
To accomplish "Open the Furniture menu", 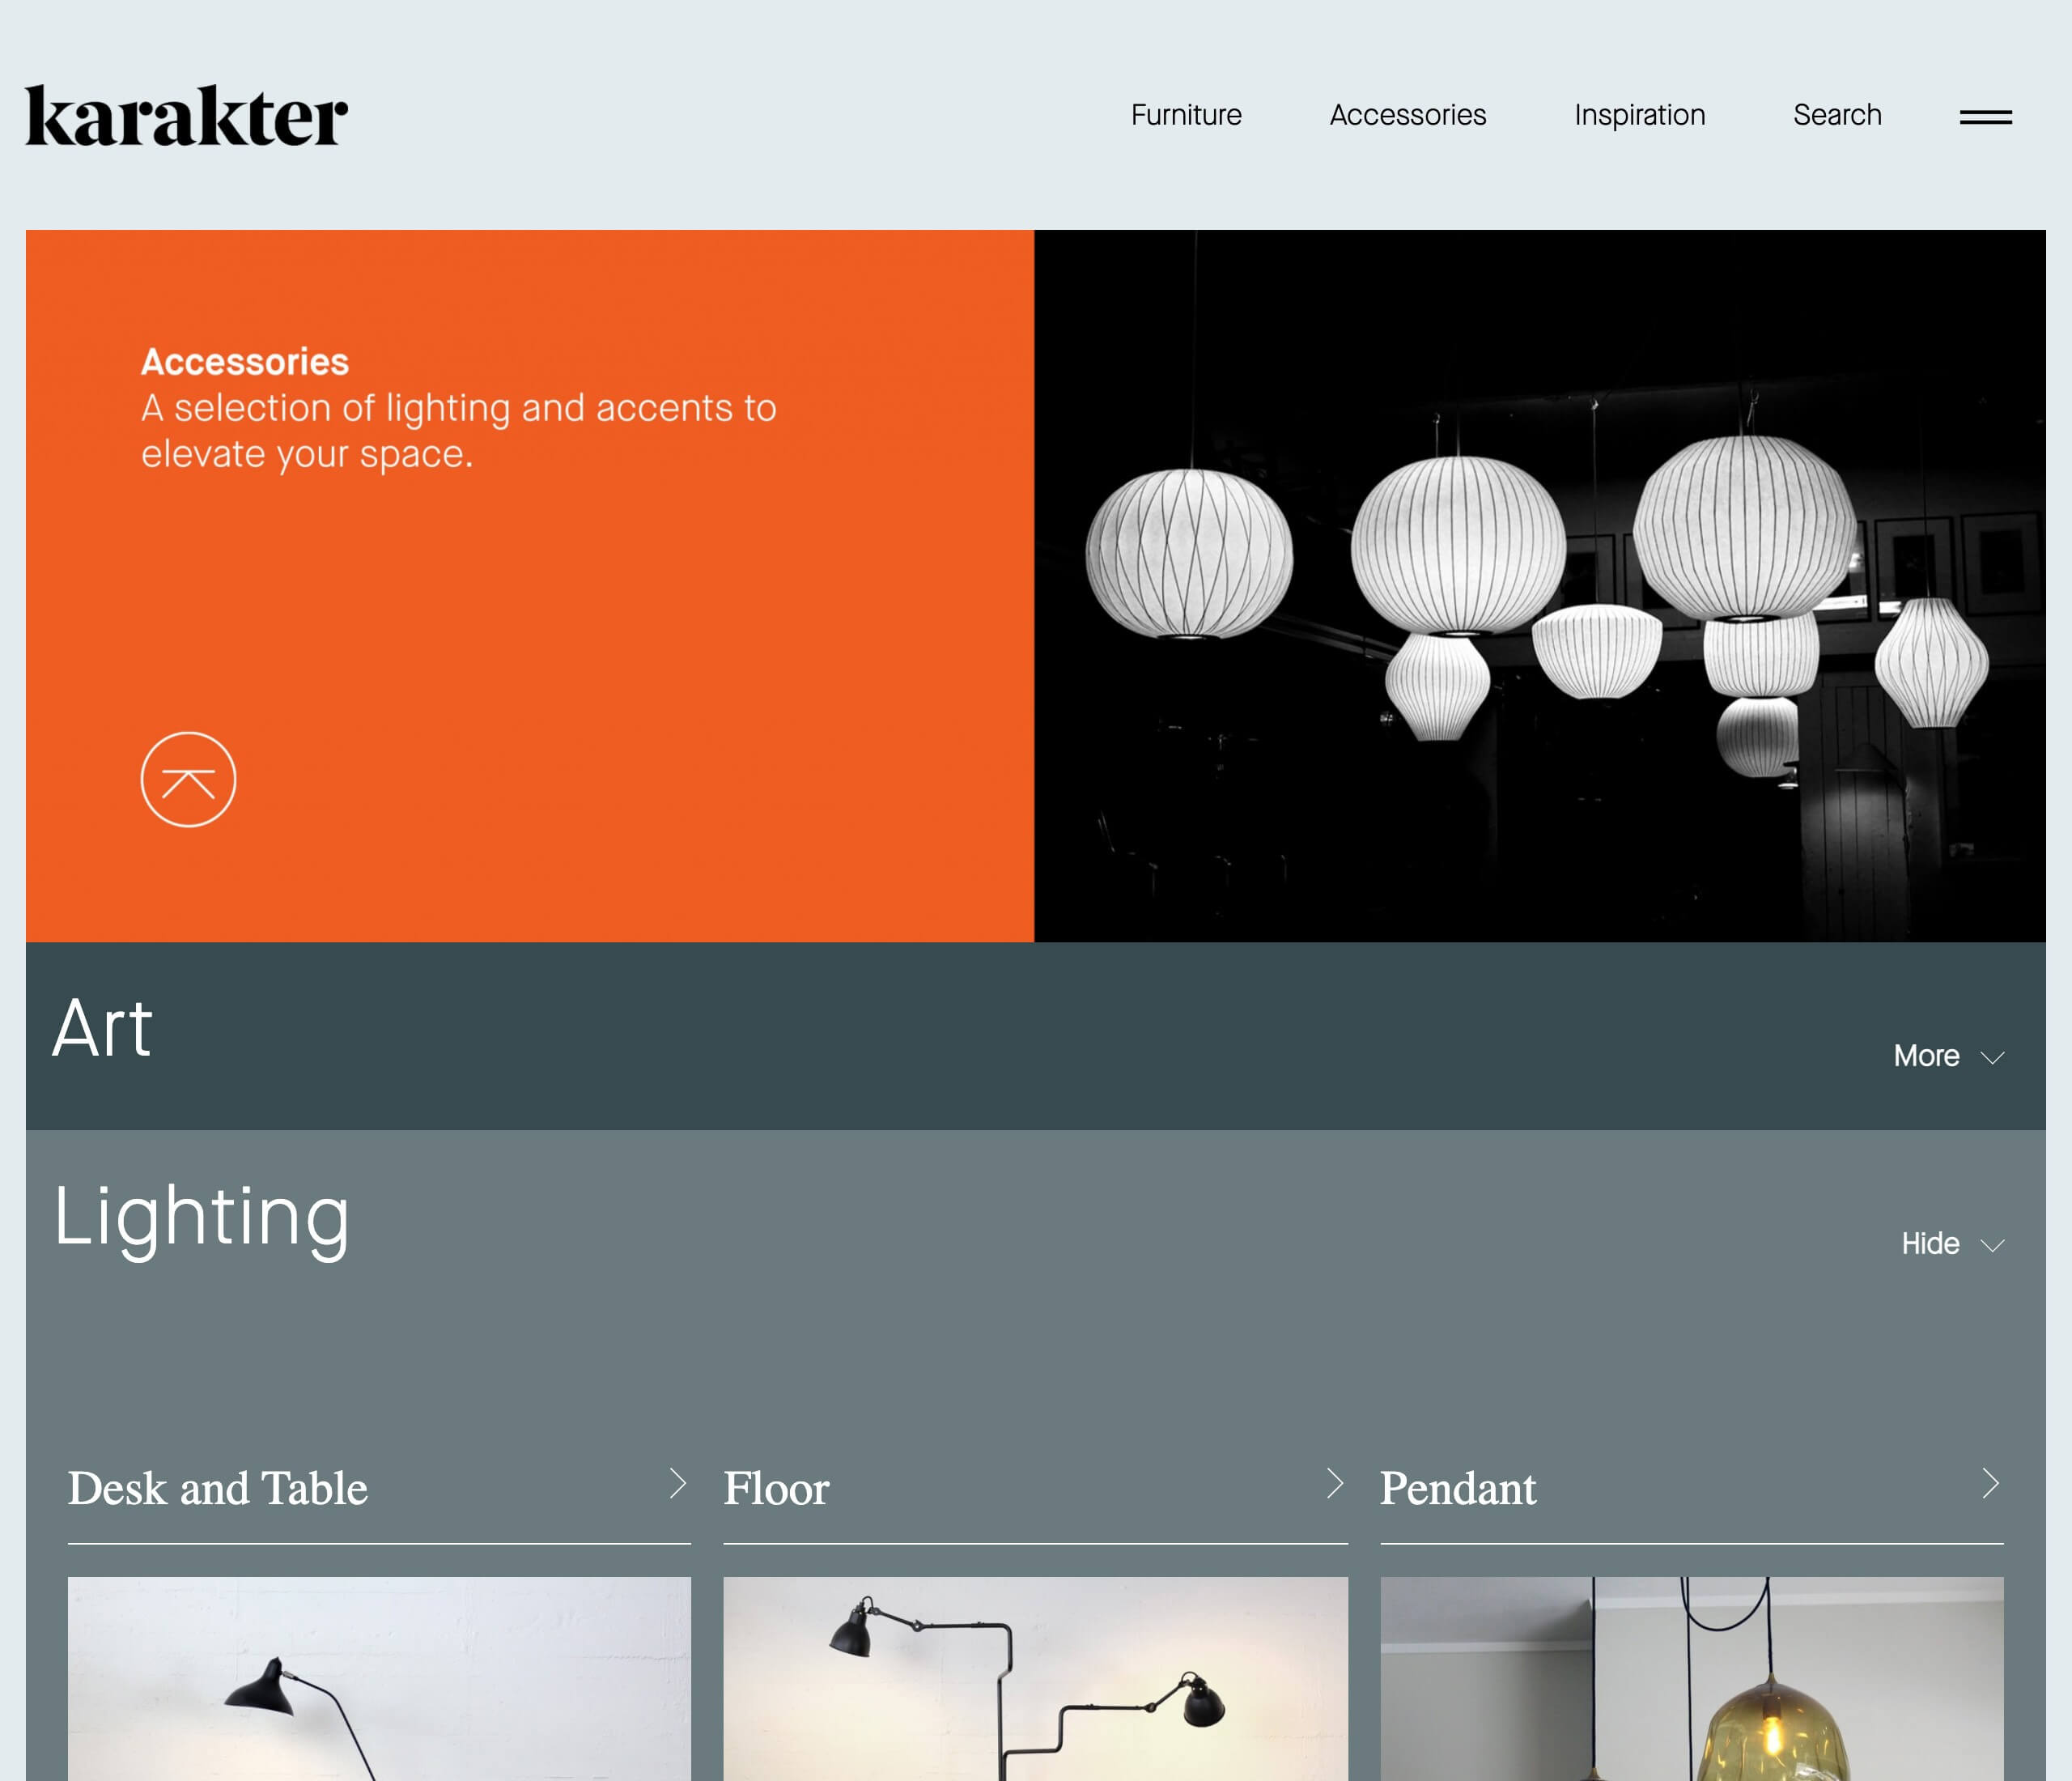I will pyautogui.click(x=1186, y=115).
